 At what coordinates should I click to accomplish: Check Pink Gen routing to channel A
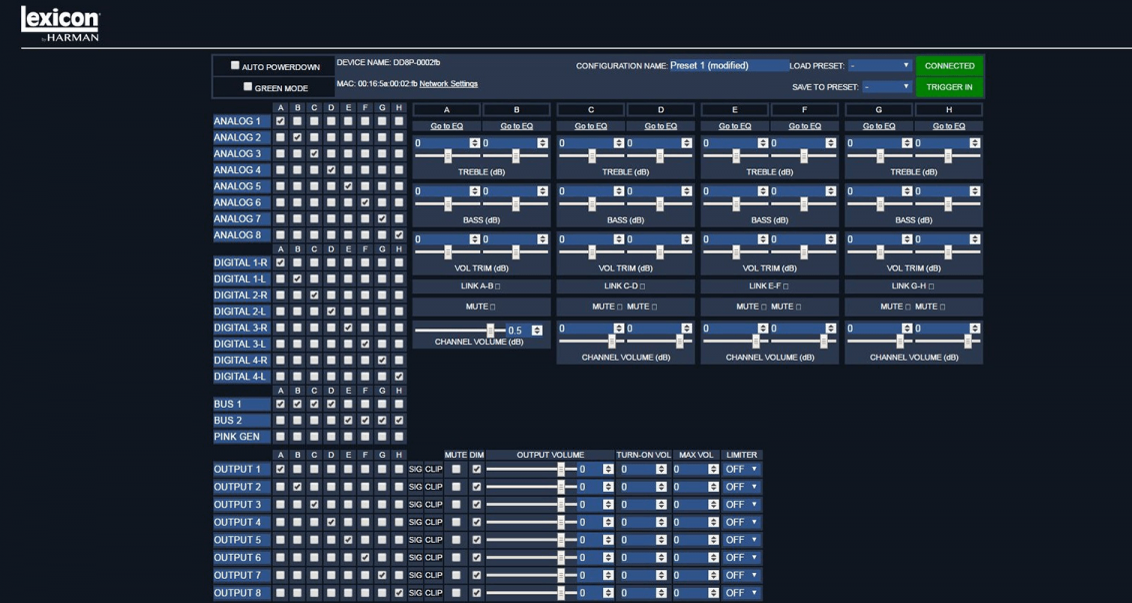[280, 436]
